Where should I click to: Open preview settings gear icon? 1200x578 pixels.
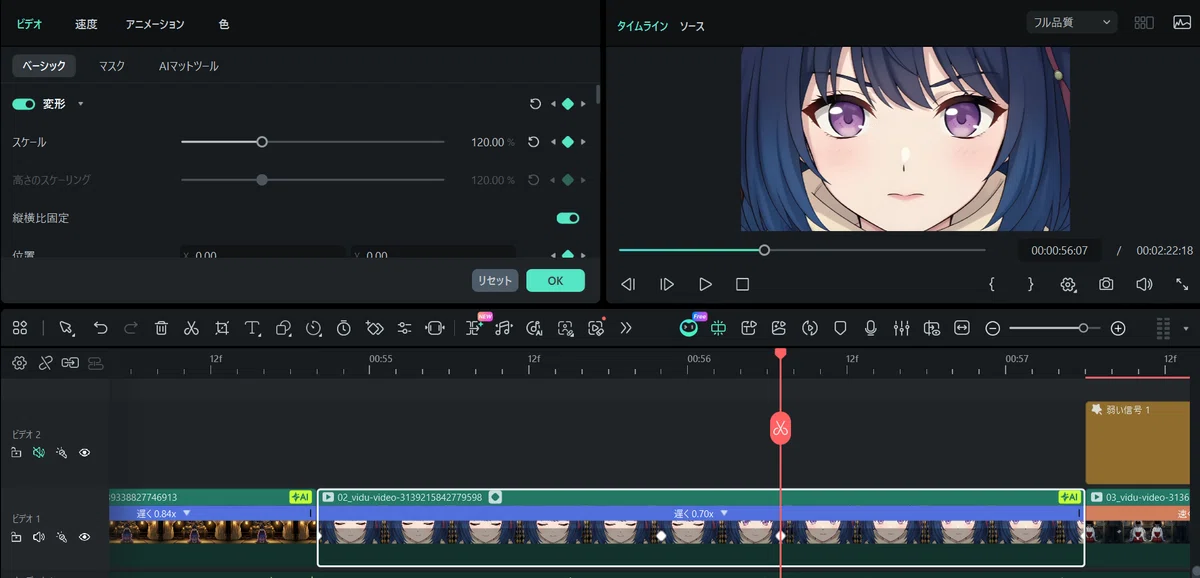[x=1068, y=284]
